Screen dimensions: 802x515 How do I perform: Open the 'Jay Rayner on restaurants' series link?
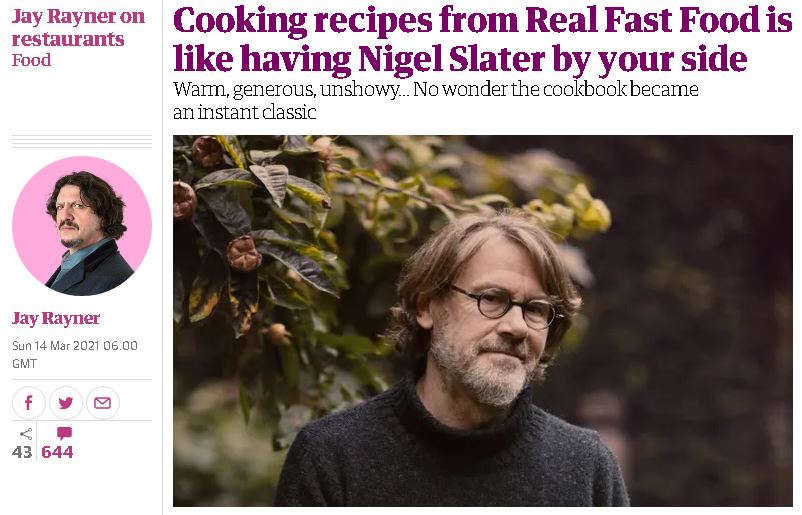click(x=78, y=27)
